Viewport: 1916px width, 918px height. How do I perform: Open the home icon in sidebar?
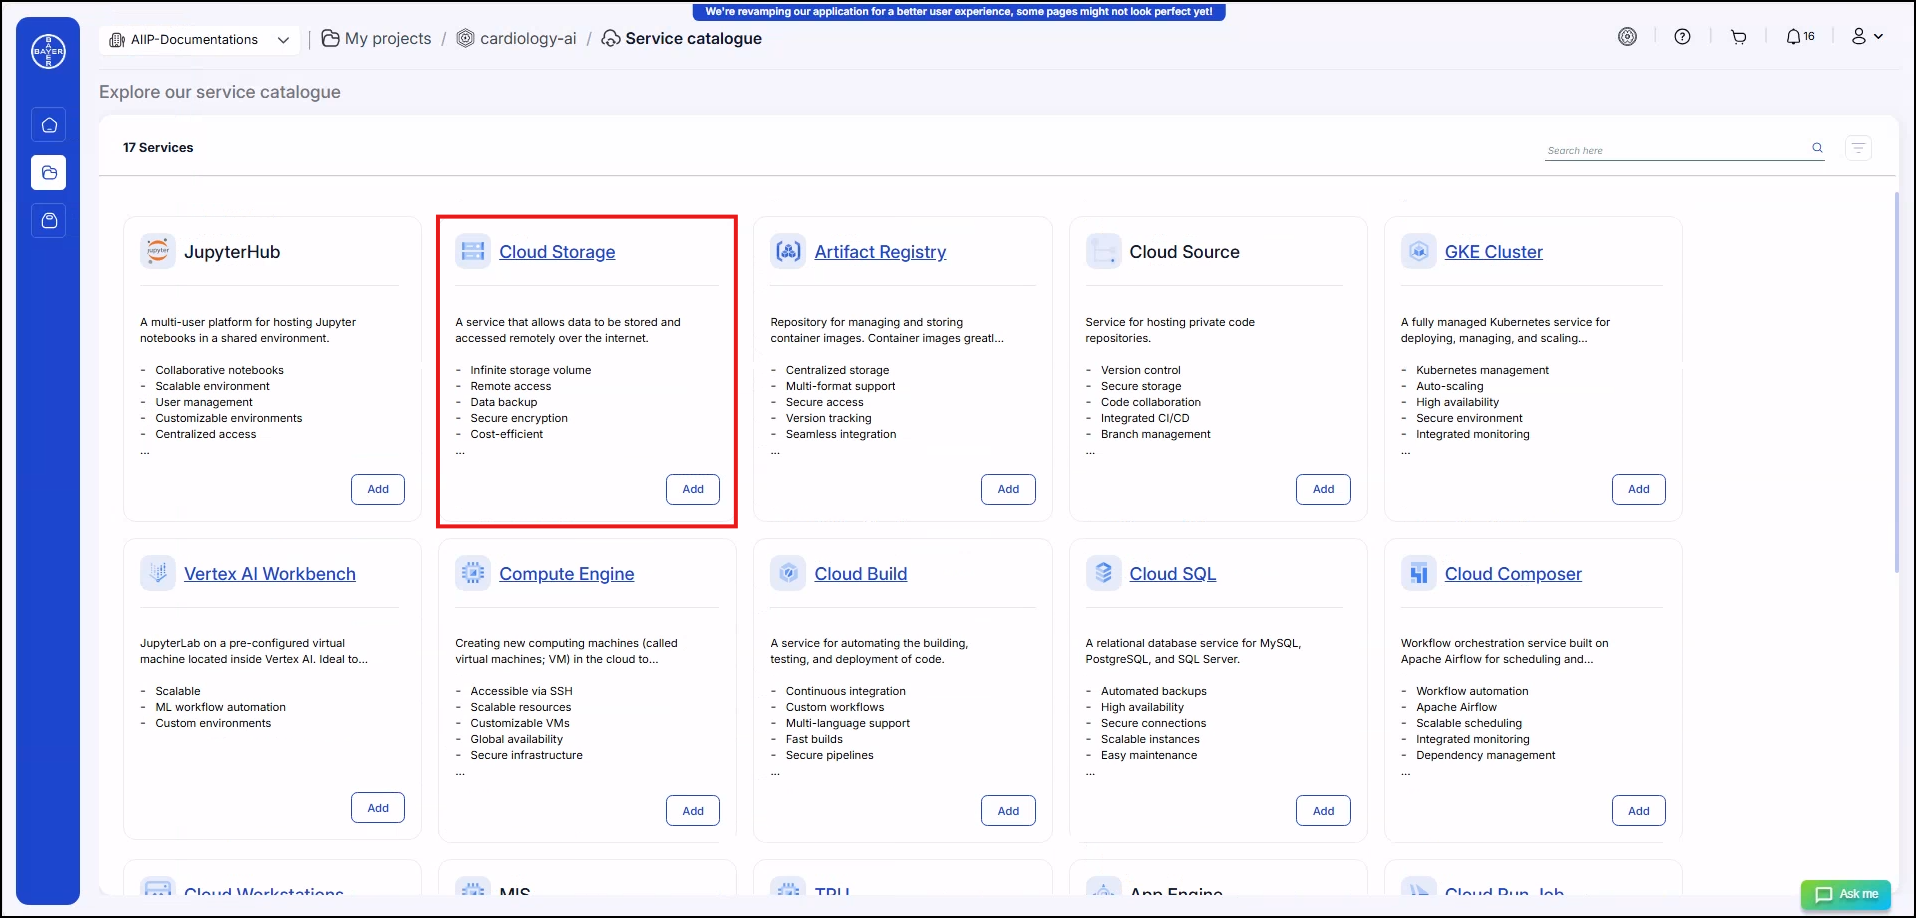49,125
